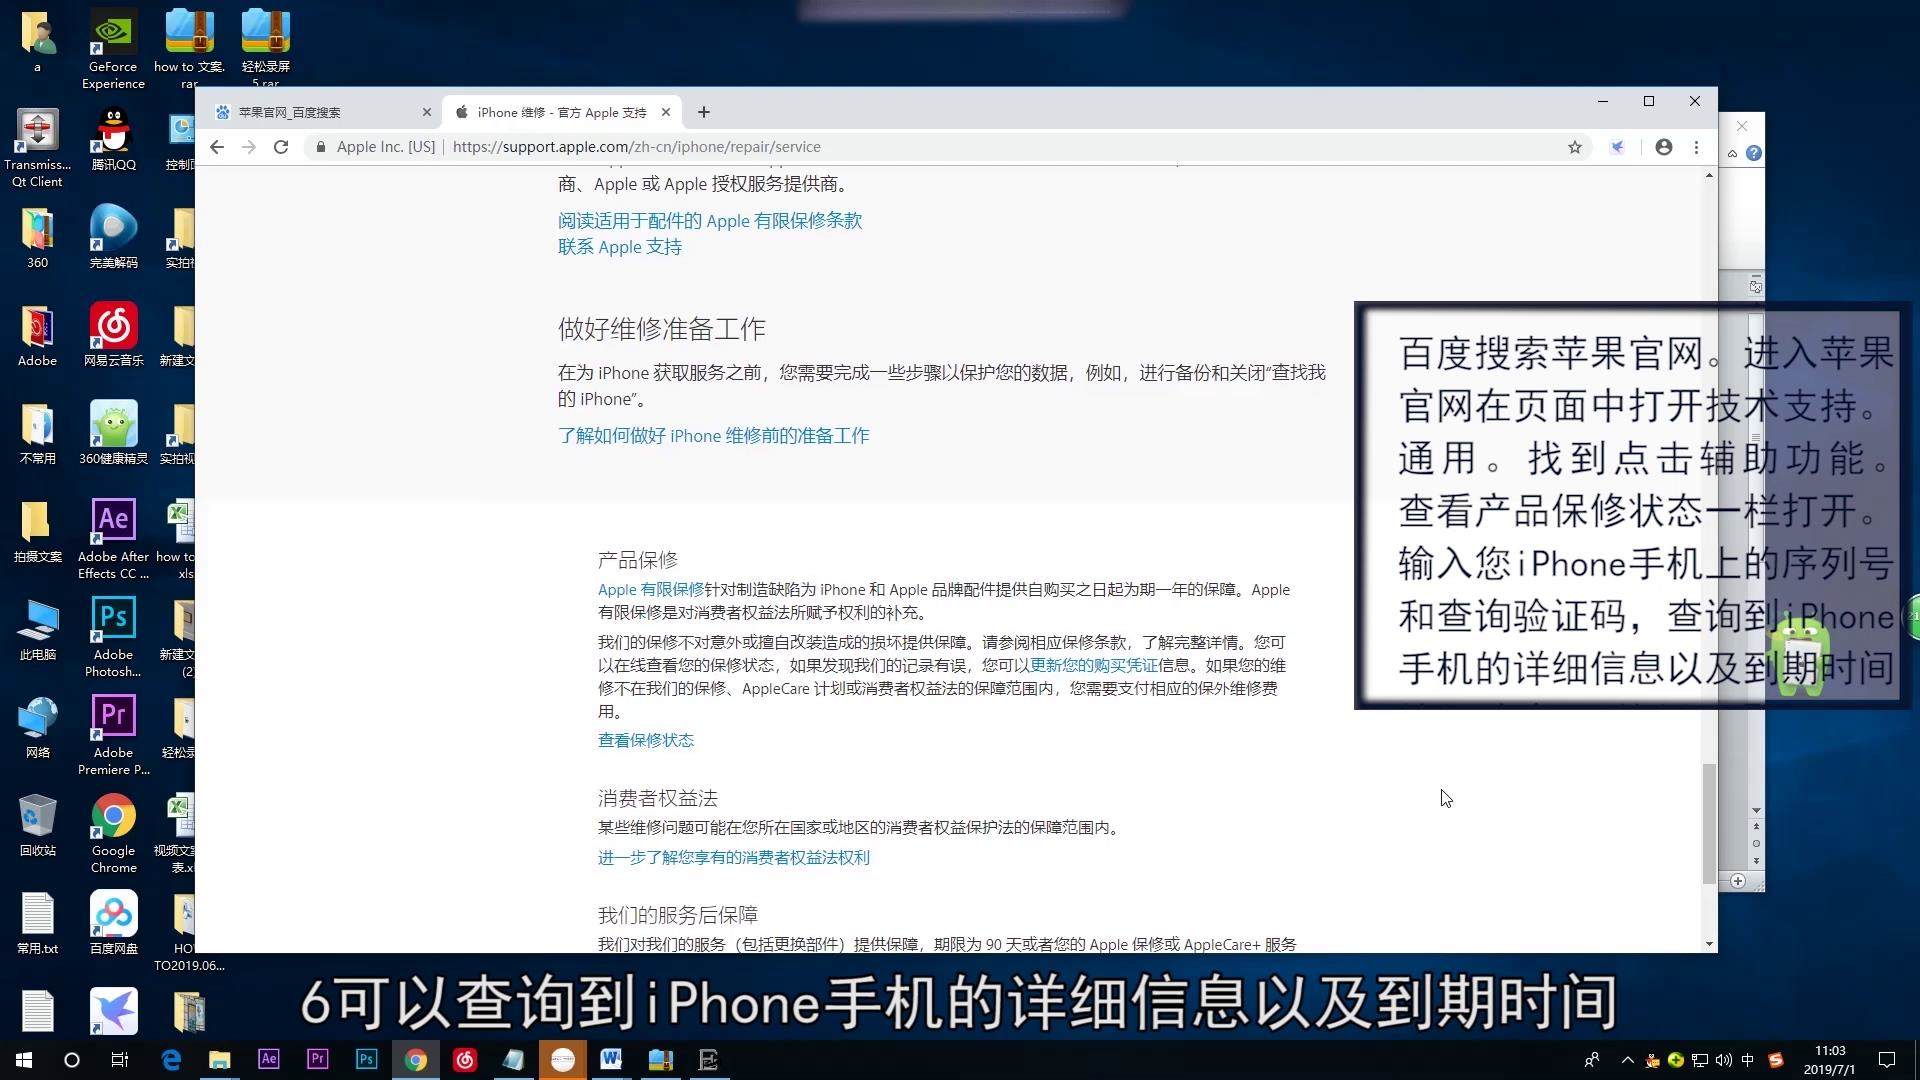Open File Explorer from the taskbar

click(220, 1060)
